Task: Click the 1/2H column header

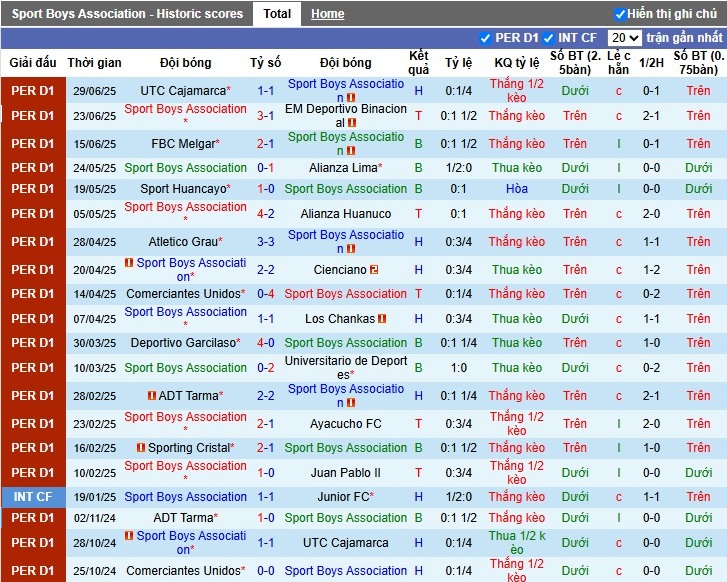Action: click(x=651, y=63)
